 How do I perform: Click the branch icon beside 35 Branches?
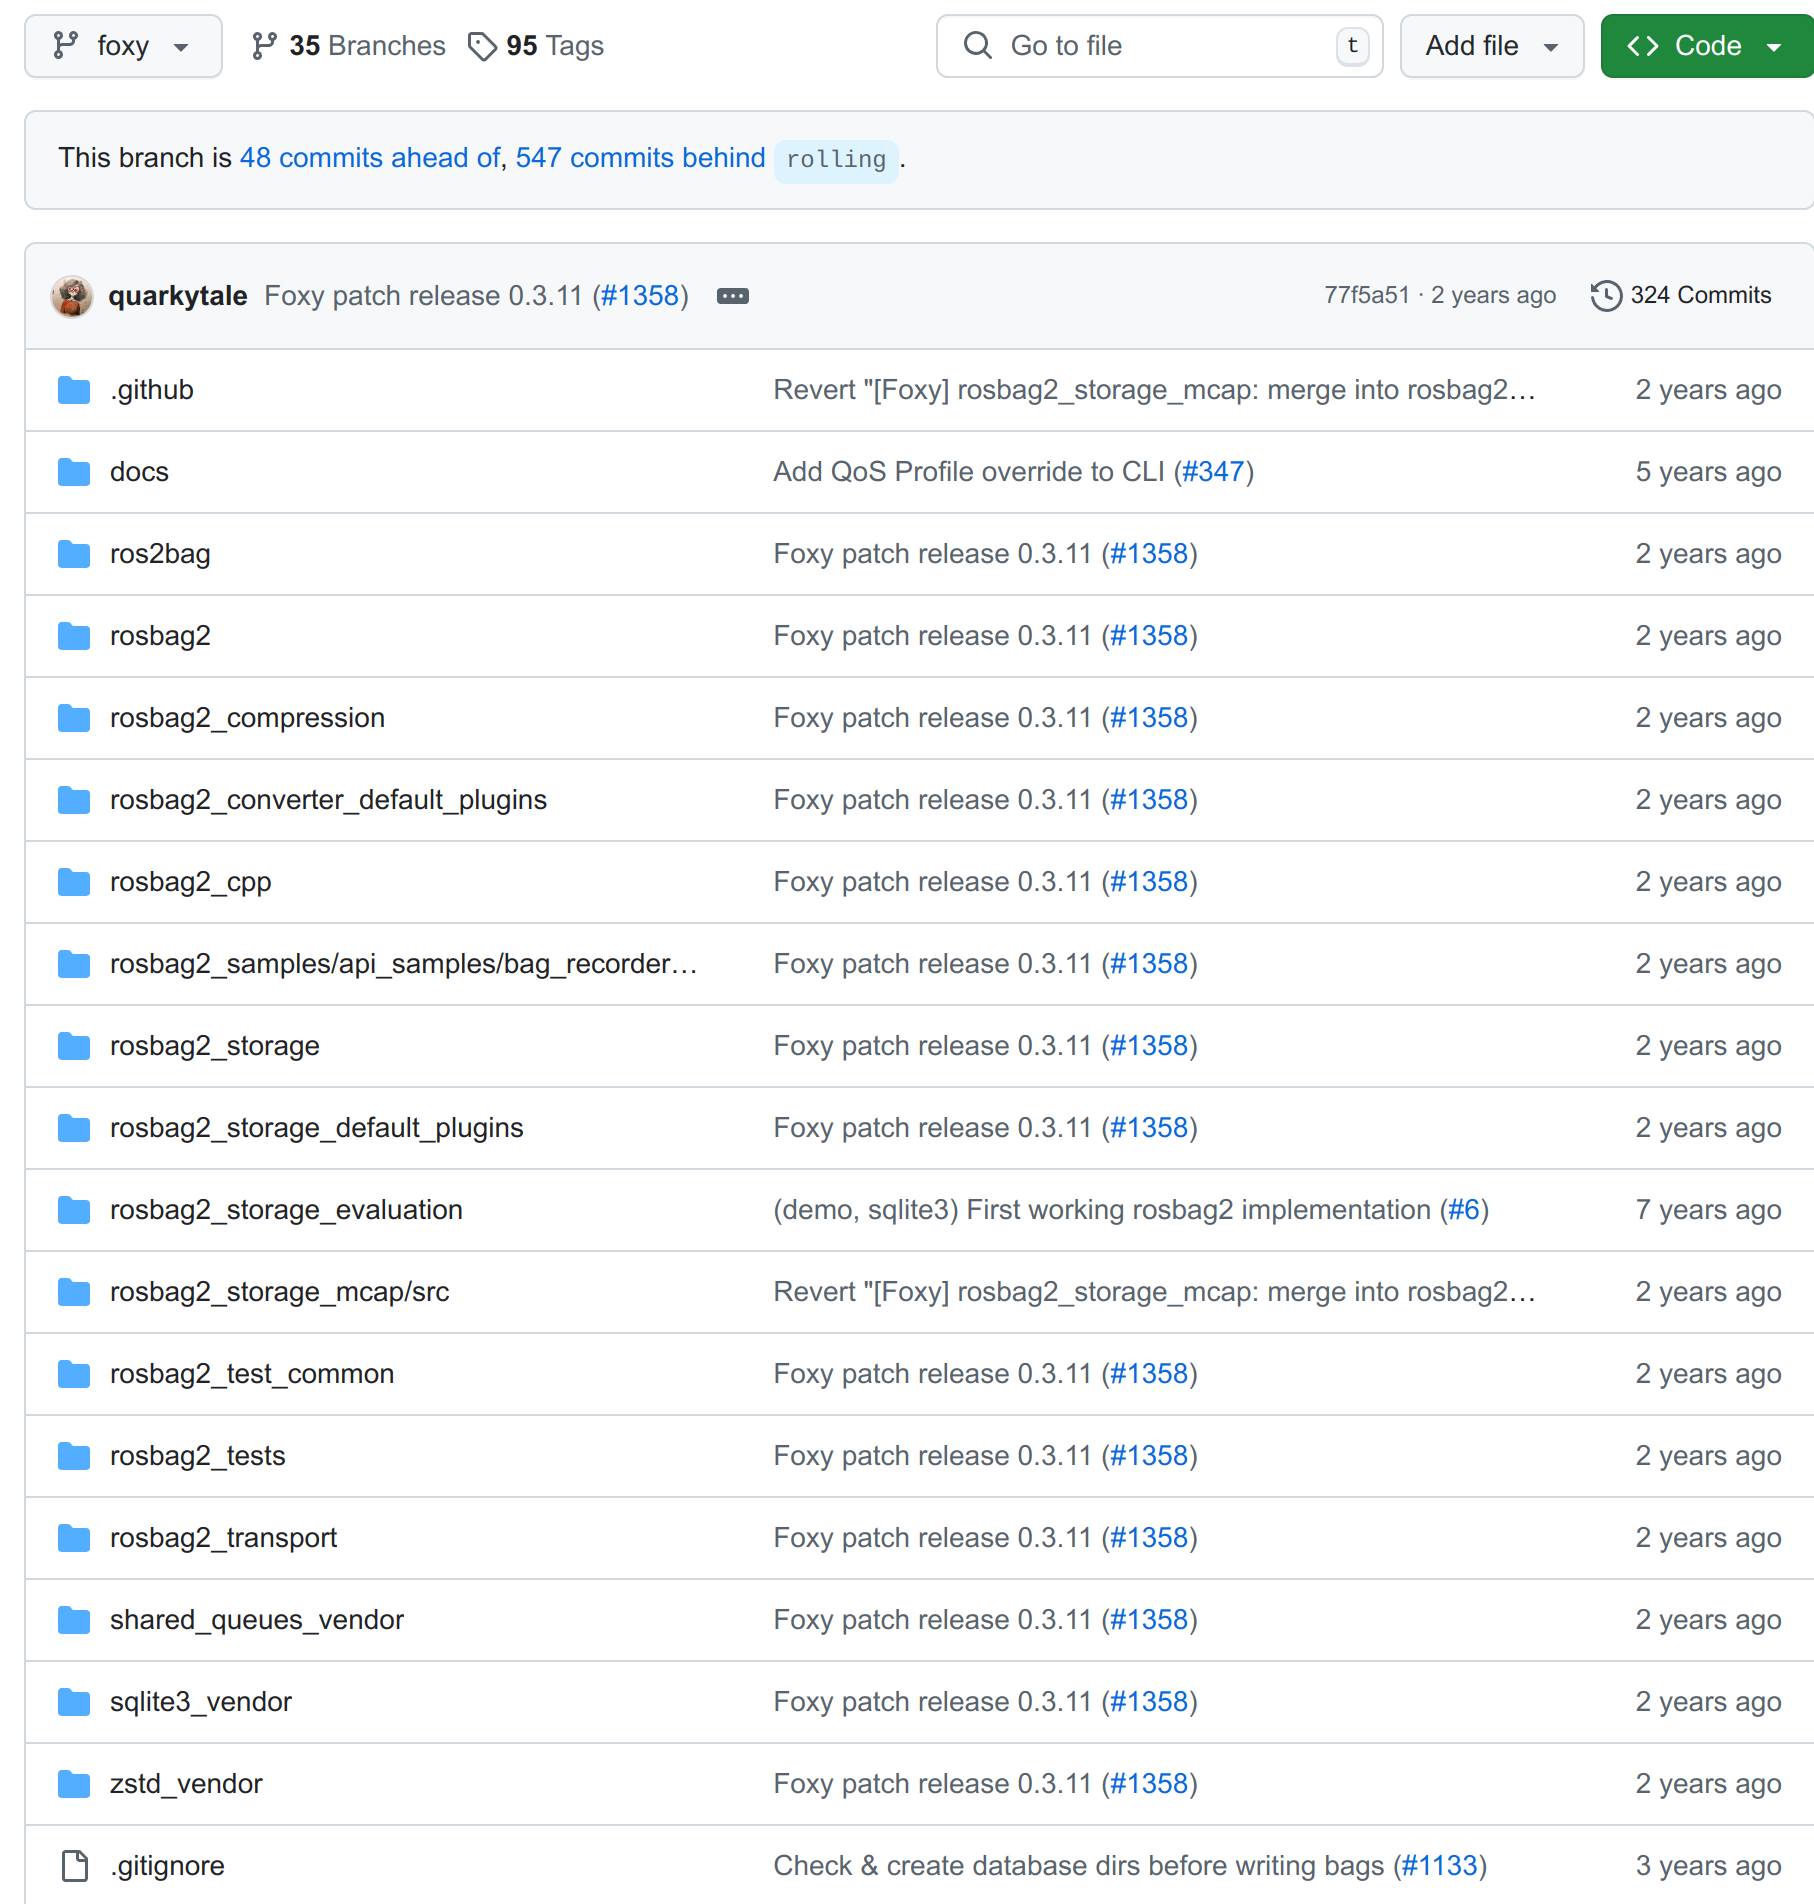(264, 46)
